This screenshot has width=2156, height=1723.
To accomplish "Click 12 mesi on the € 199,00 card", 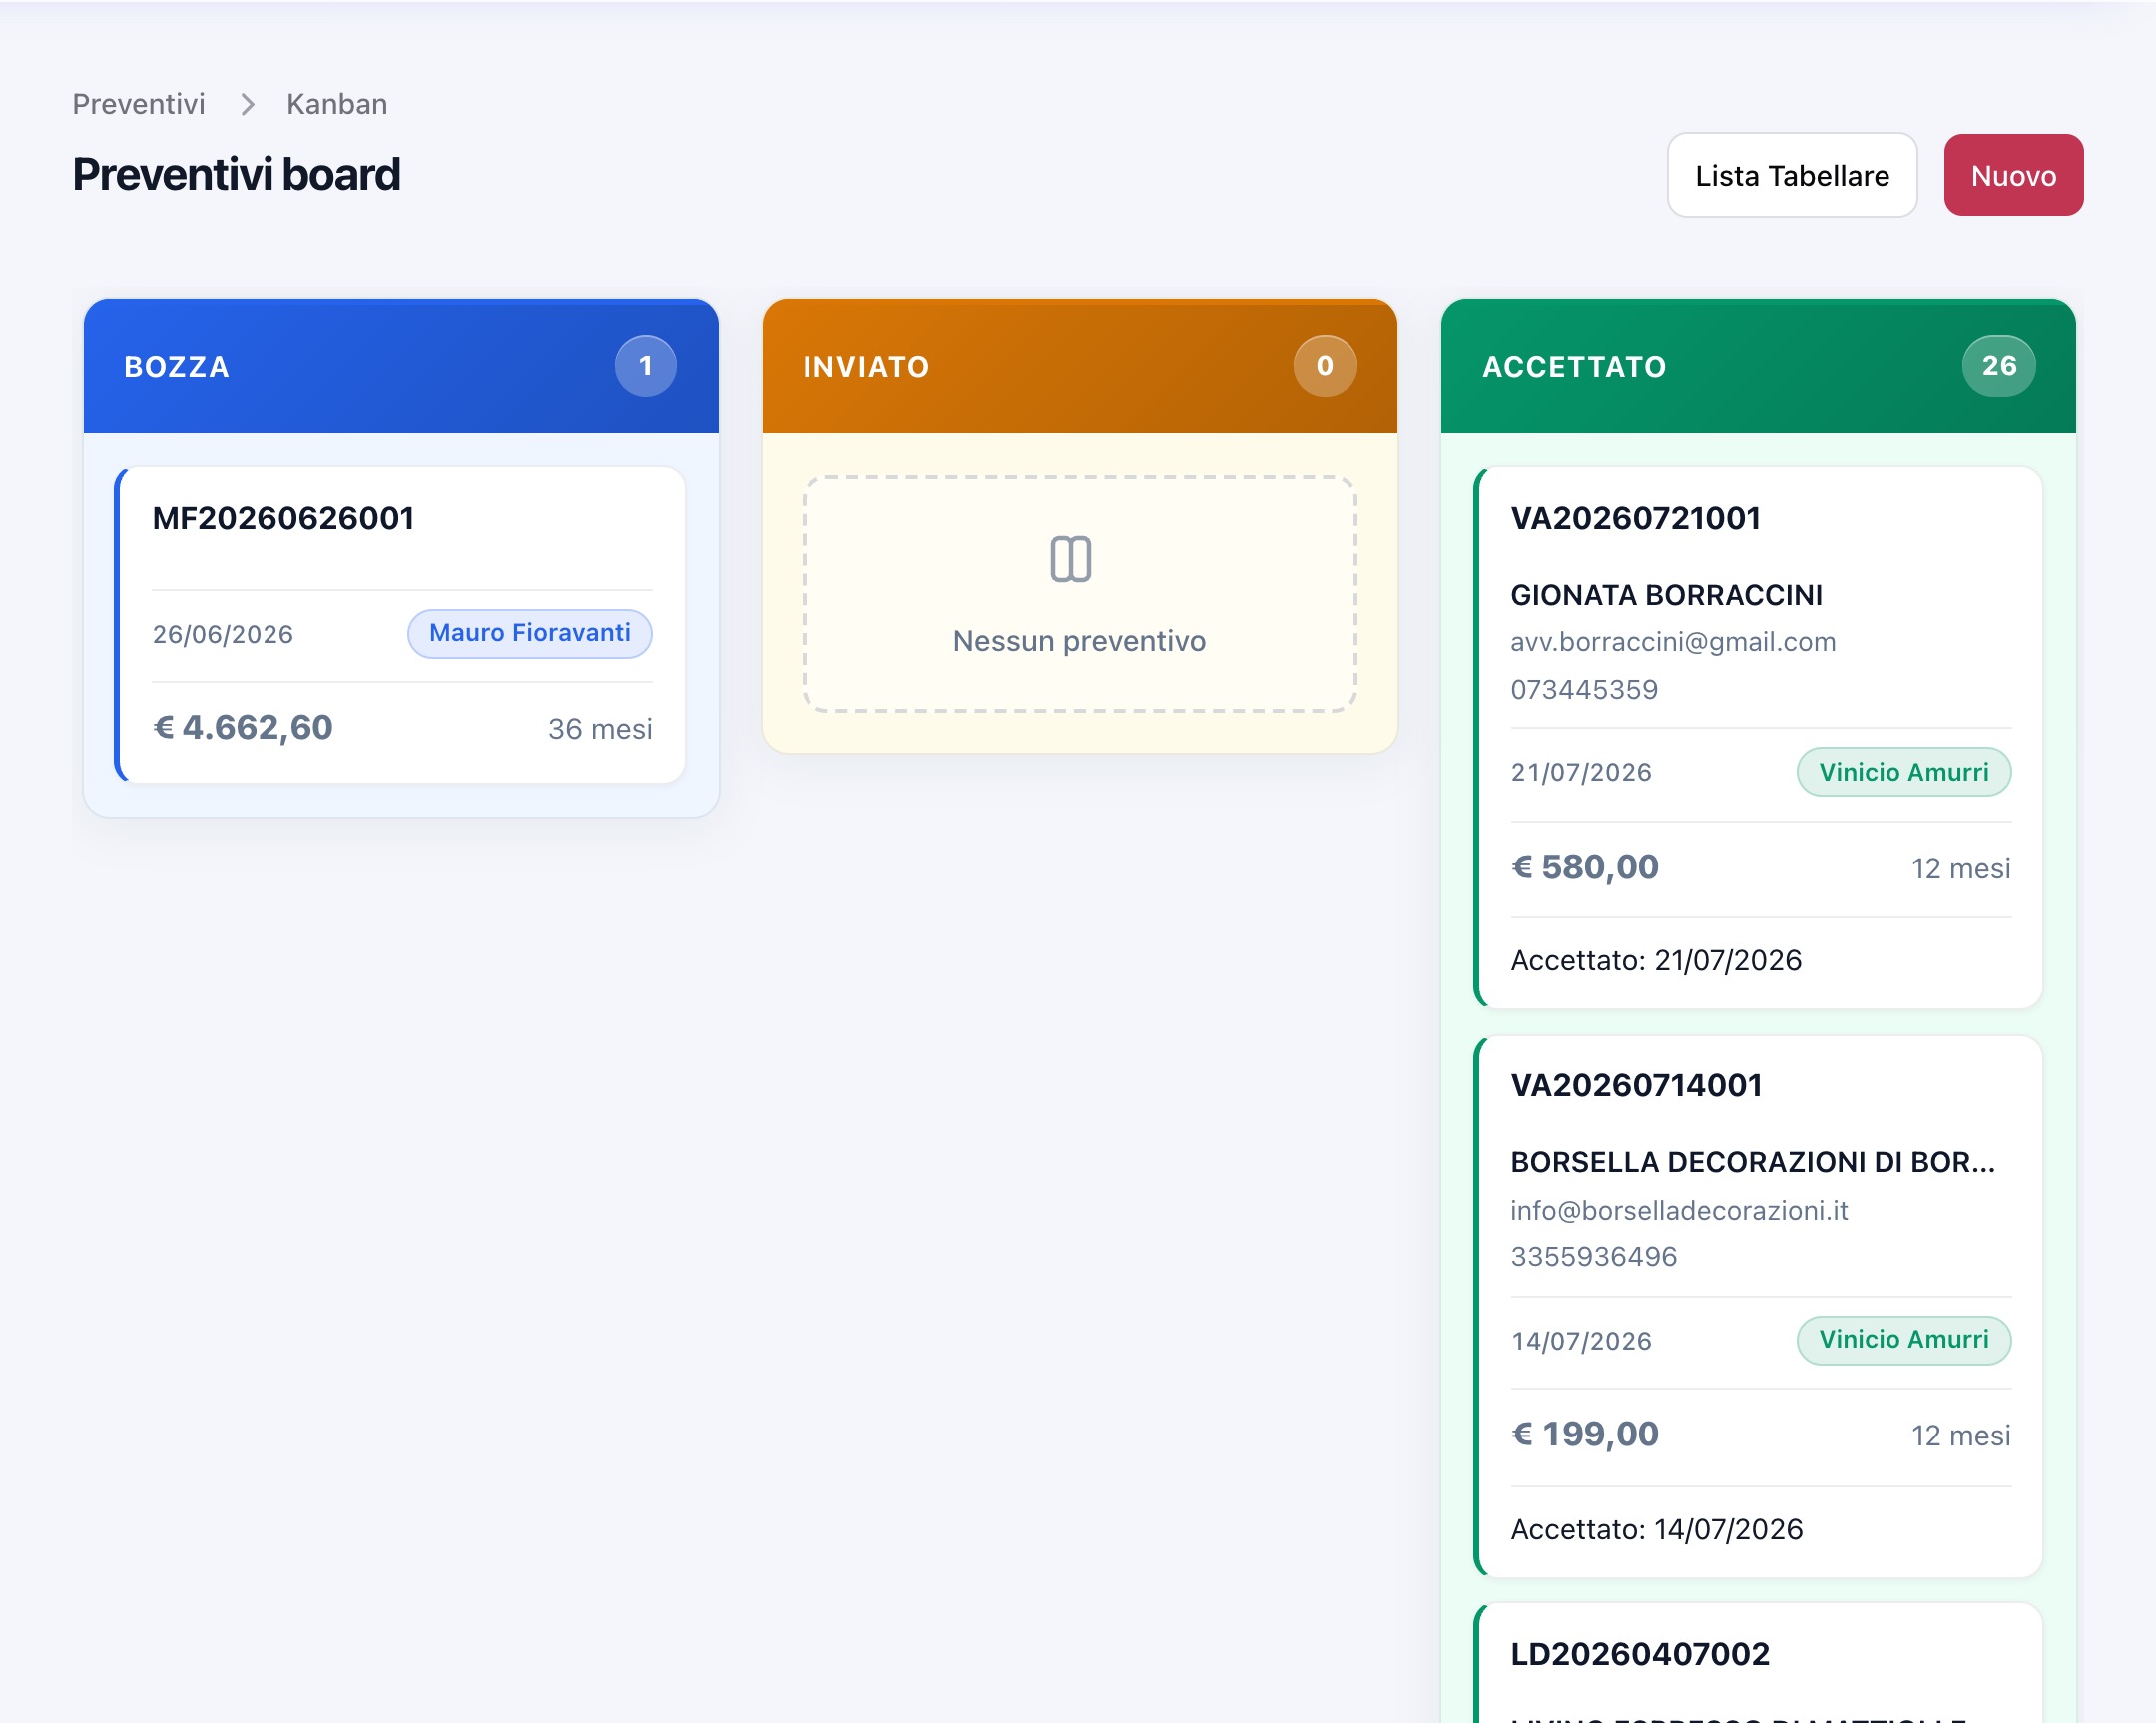I will click(x=1961, y=1436).
